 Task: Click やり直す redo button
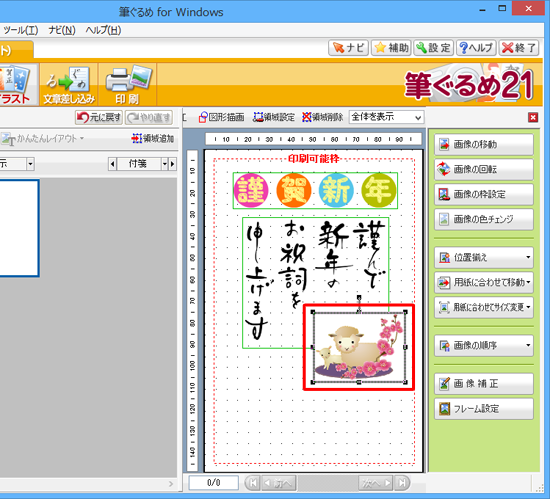[x=149, y=117]
